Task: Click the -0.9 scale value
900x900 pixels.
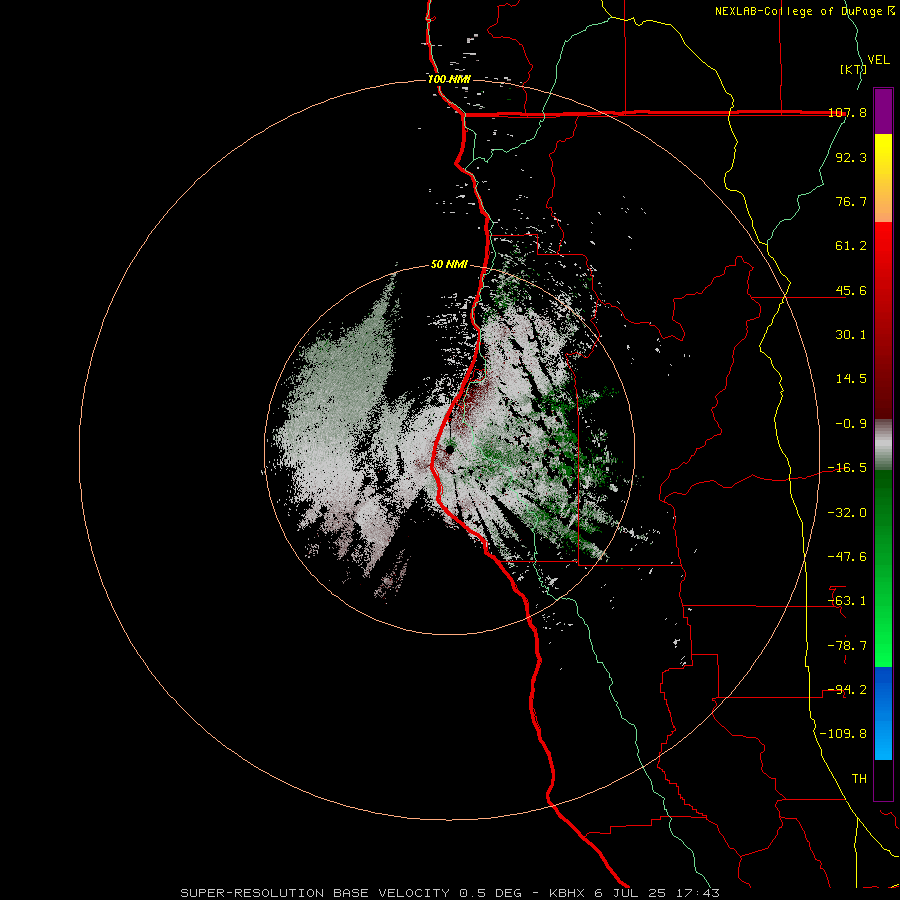Action: [x=851, y=424]
